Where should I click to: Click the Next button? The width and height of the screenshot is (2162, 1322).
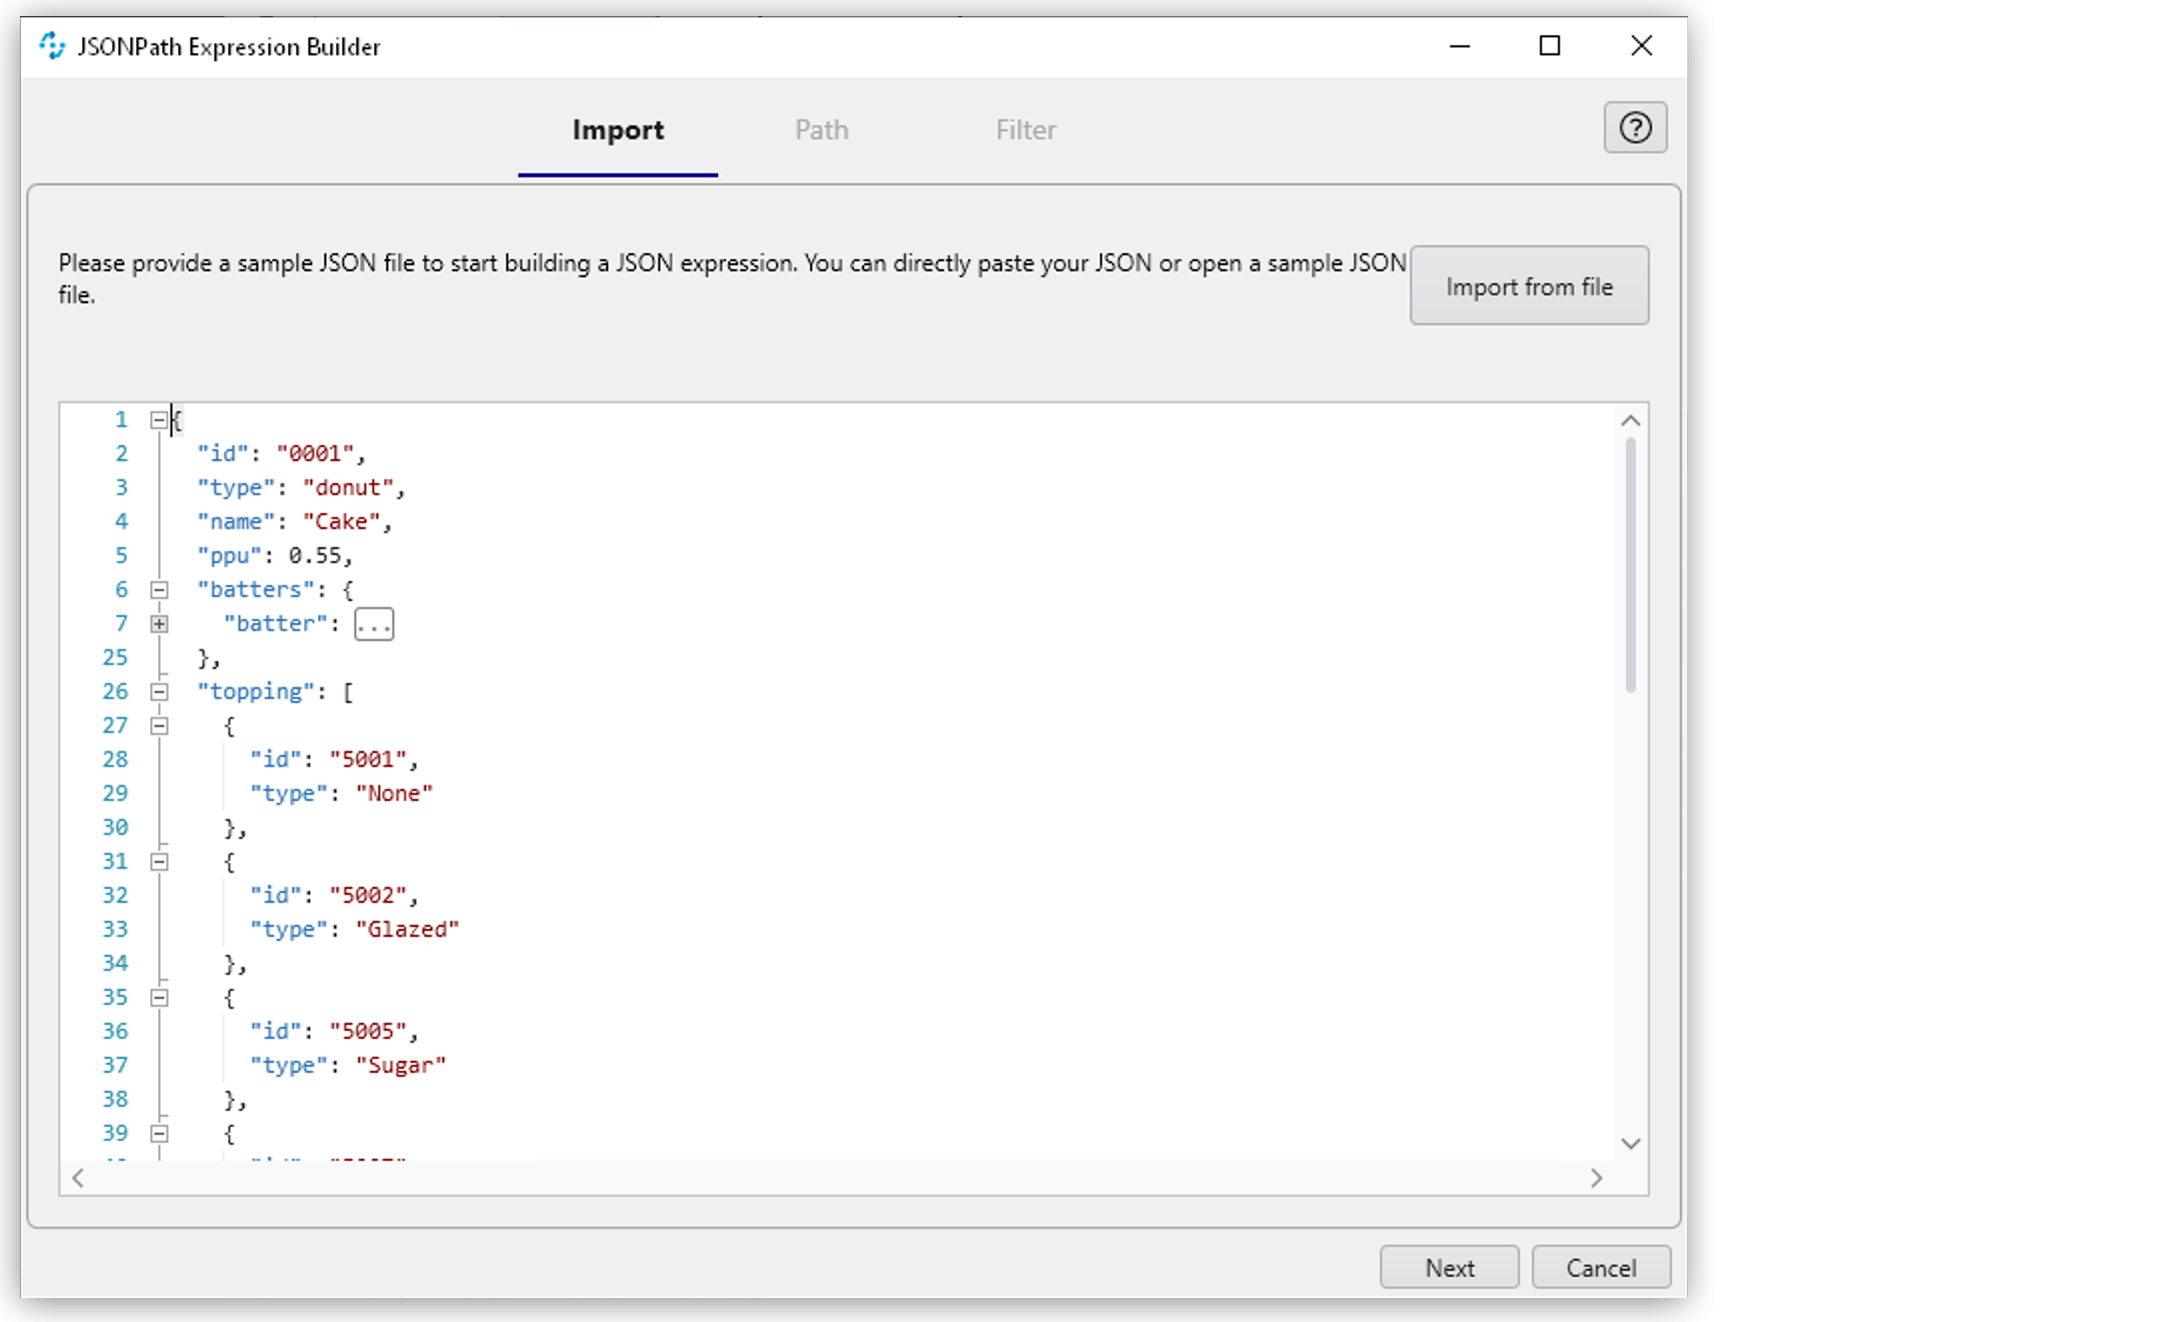click(1448, 1267)
